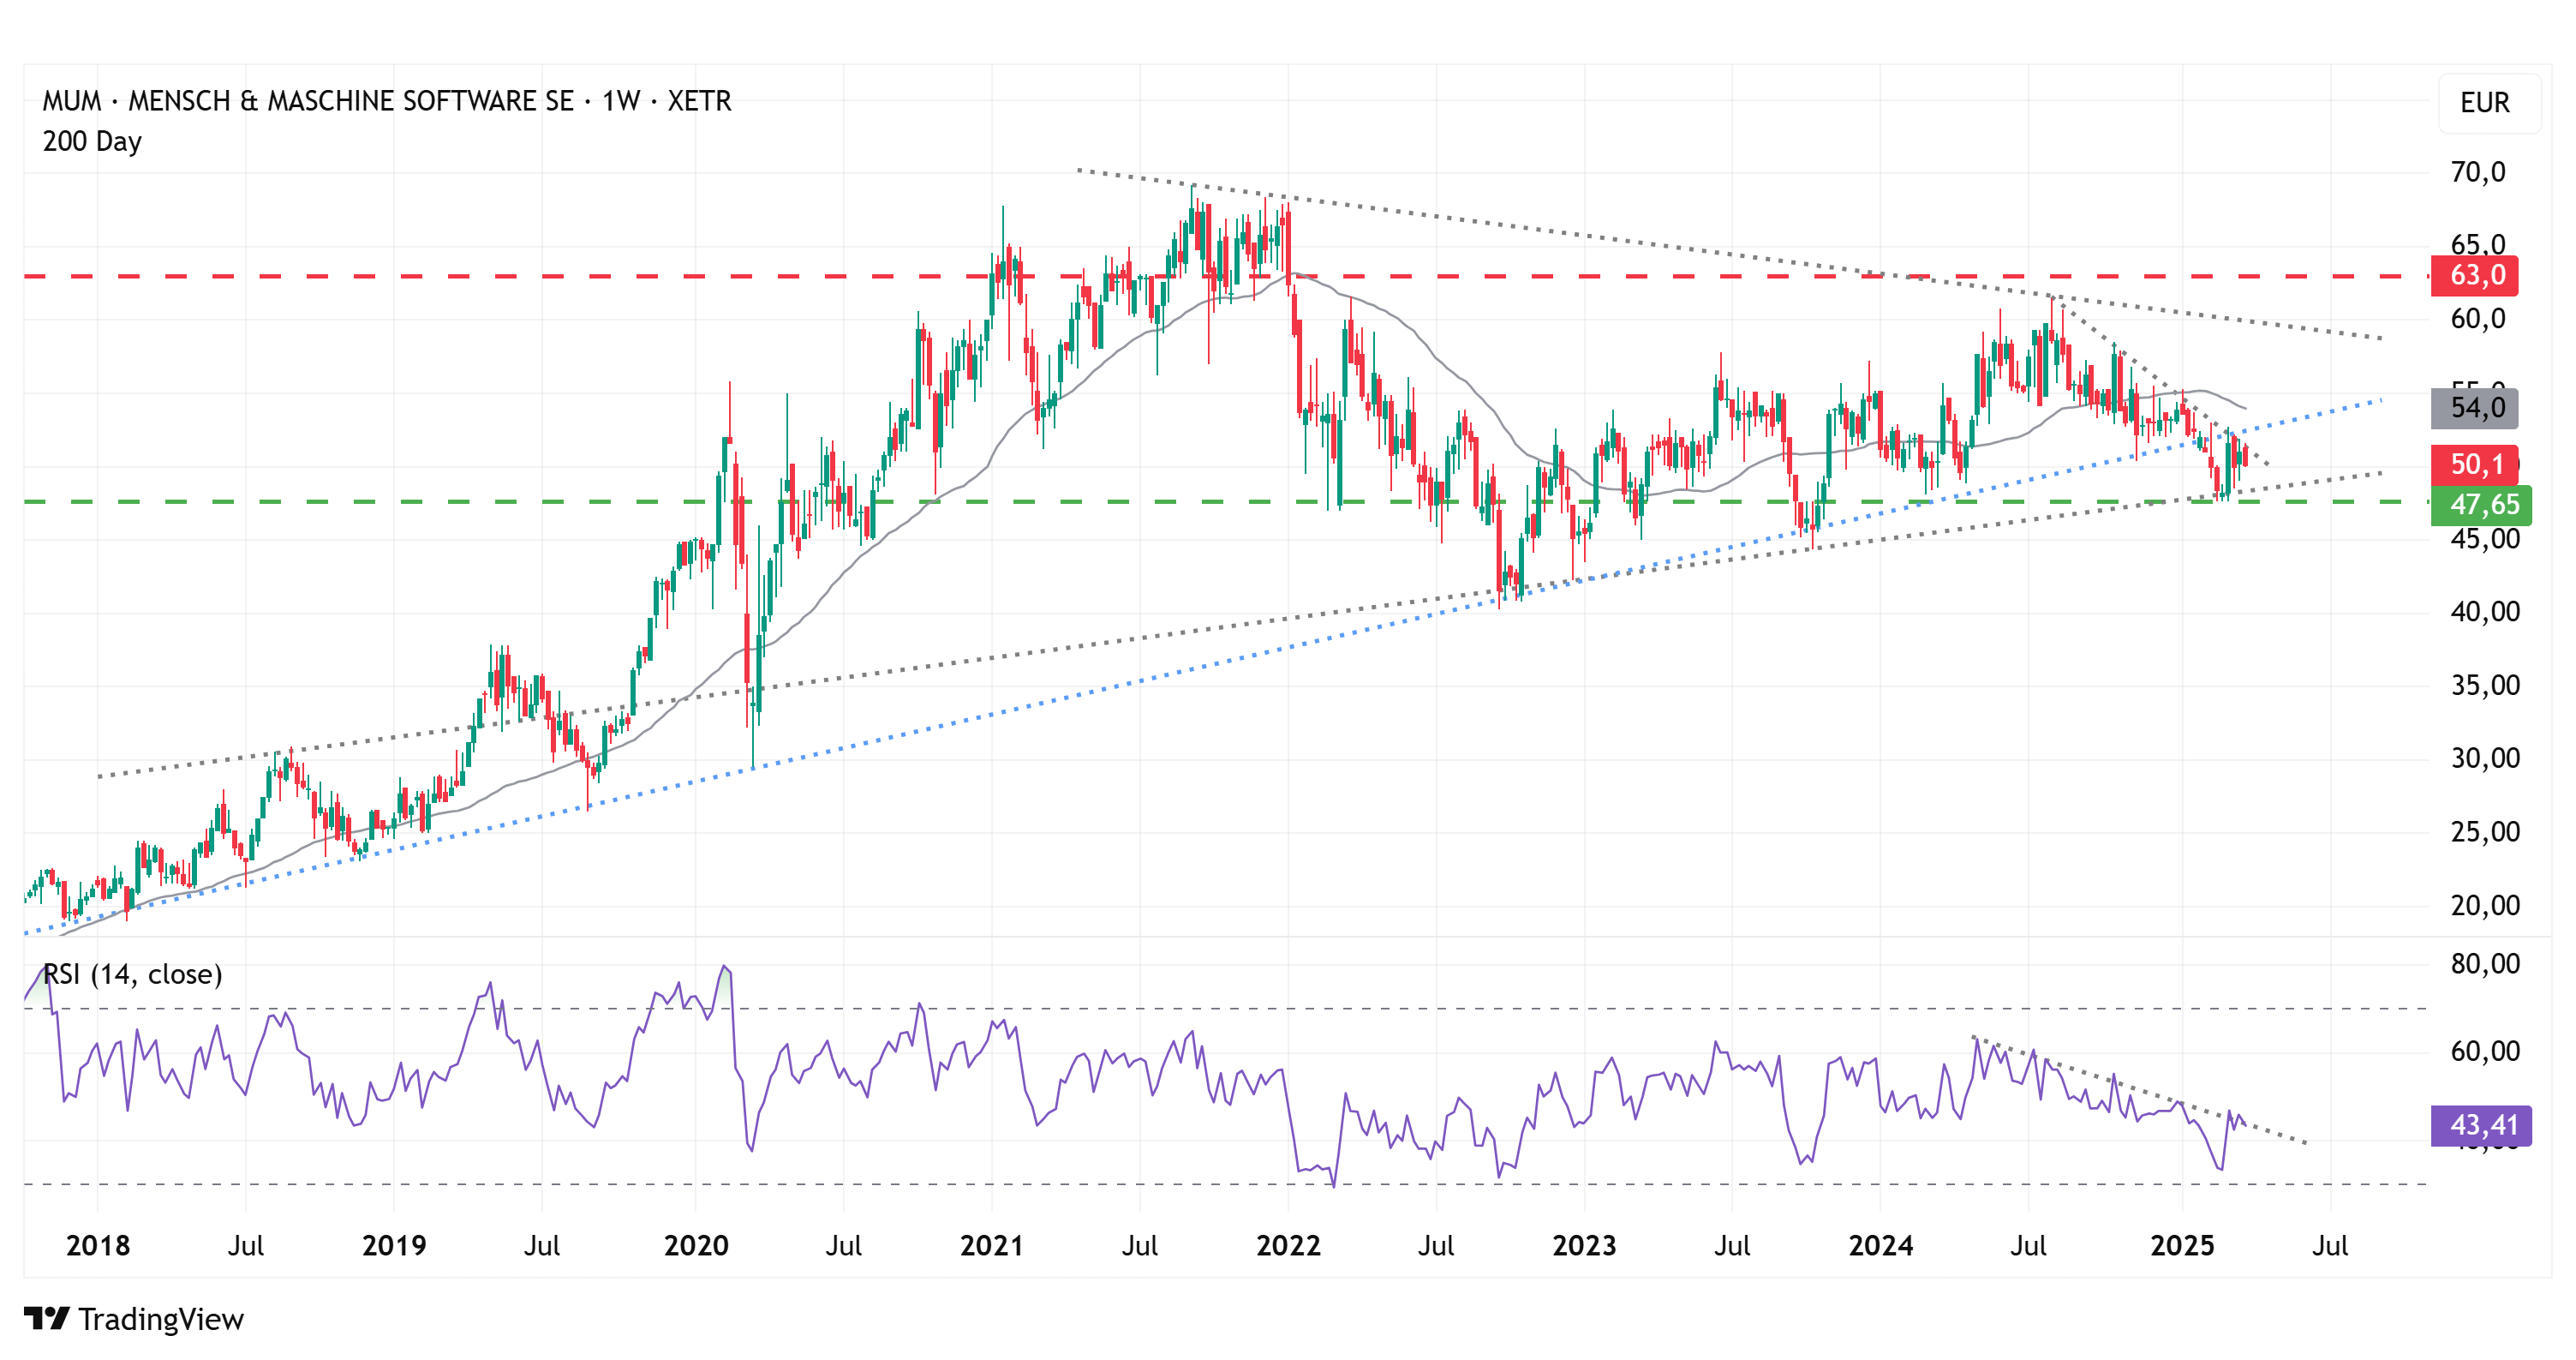Click the gray 54,0 moving average label
Image resolution: width=2576 pixels, height=1360 pixels.
point(2474,408)
